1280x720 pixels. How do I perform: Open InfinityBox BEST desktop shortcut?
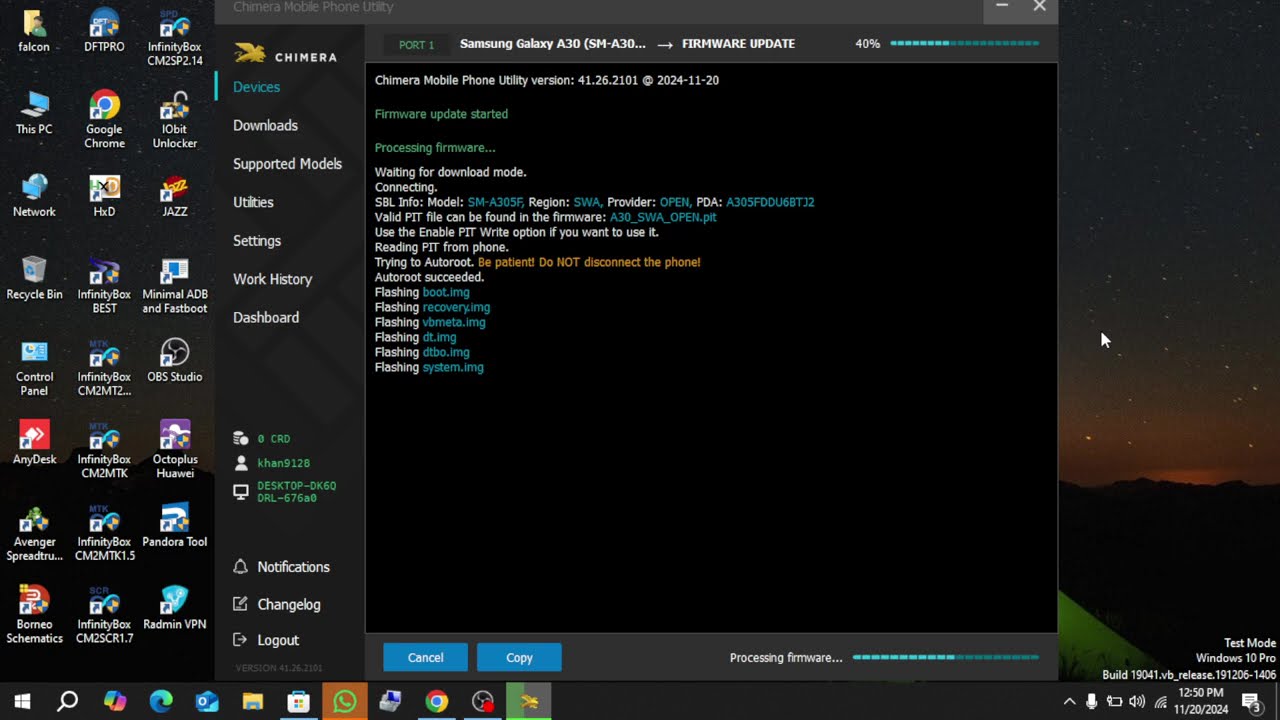click(x=104, y=285)
